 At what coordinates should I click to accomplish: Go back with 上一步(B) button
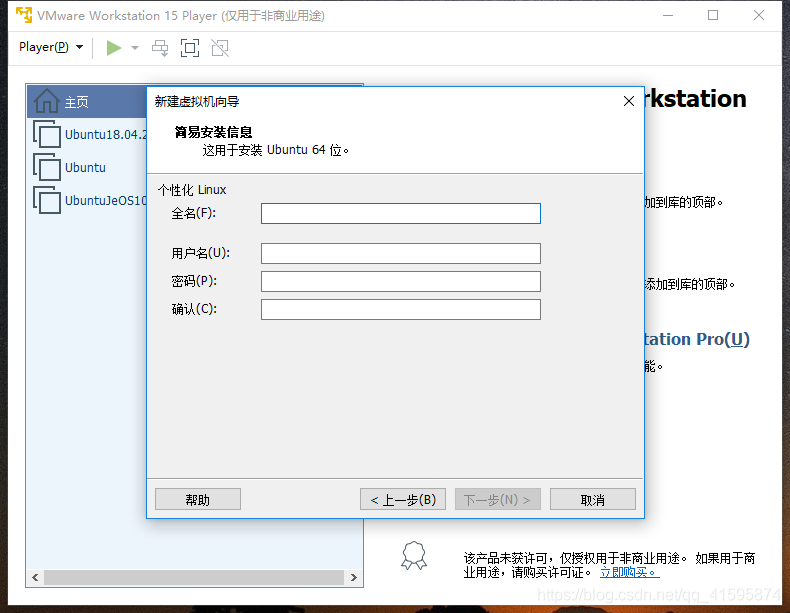(403, 499)
